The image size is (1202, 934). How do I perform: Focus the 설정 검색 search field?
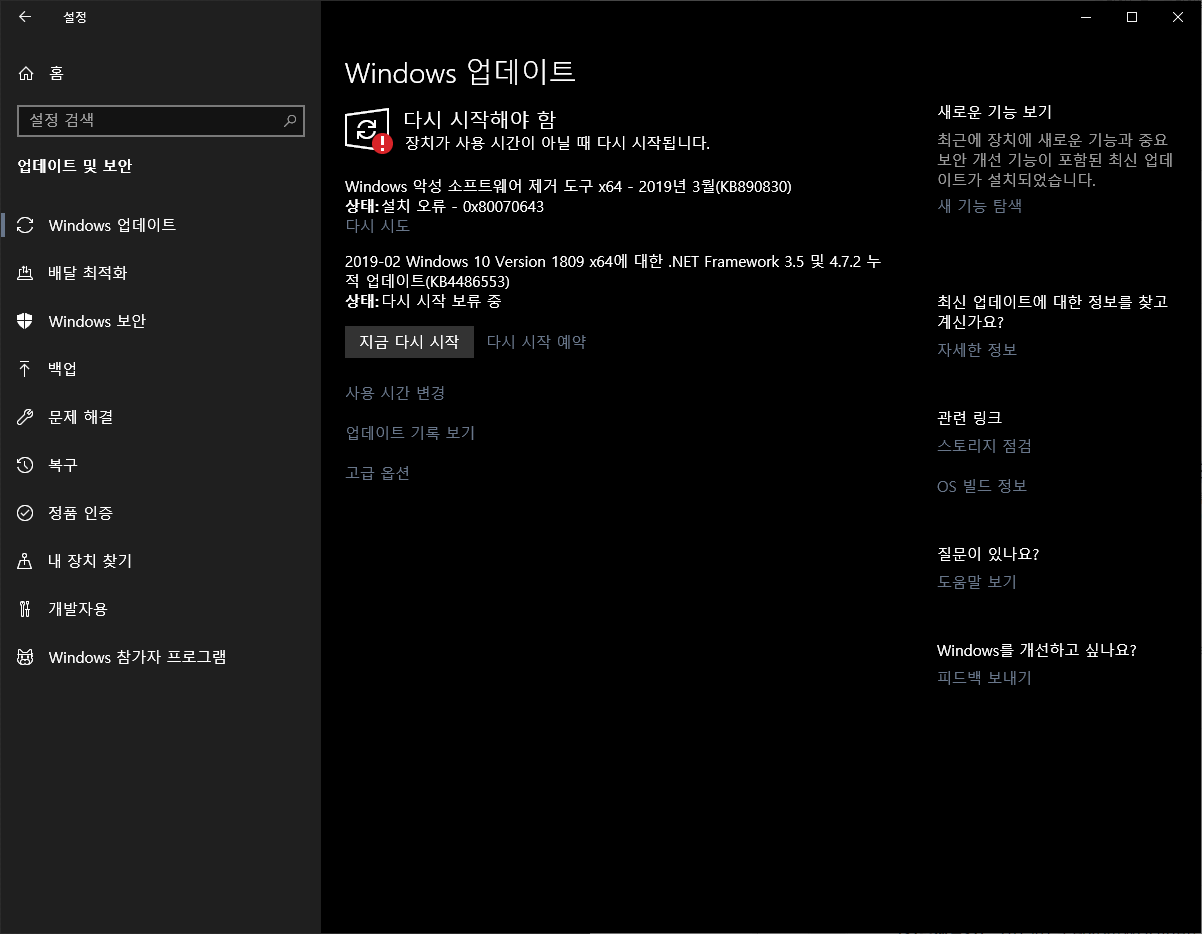point(161,121)
